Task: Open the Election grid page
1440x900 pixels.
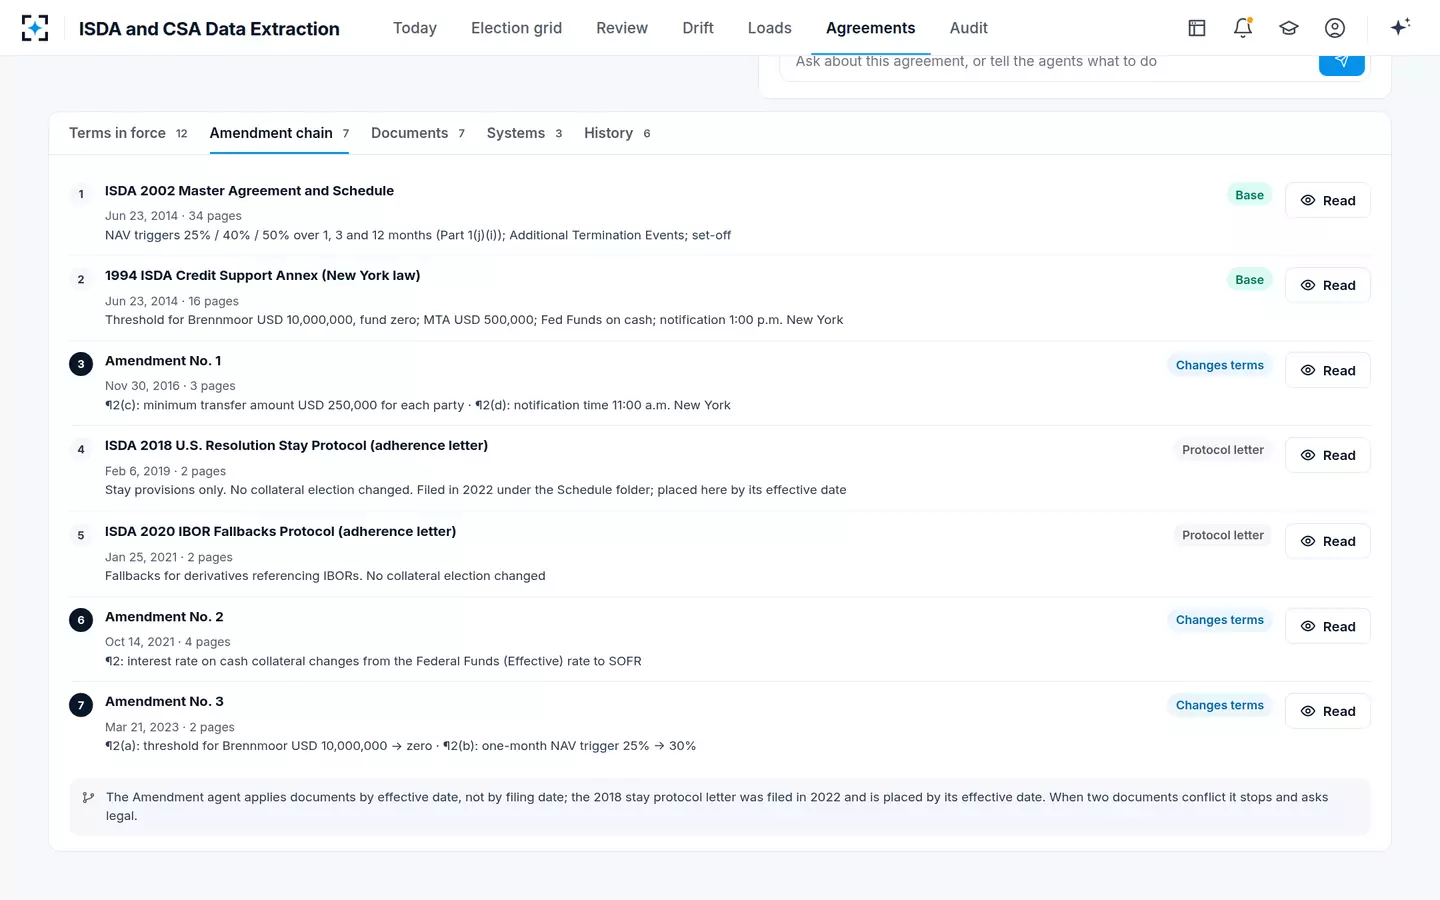Action: point(517,28)
